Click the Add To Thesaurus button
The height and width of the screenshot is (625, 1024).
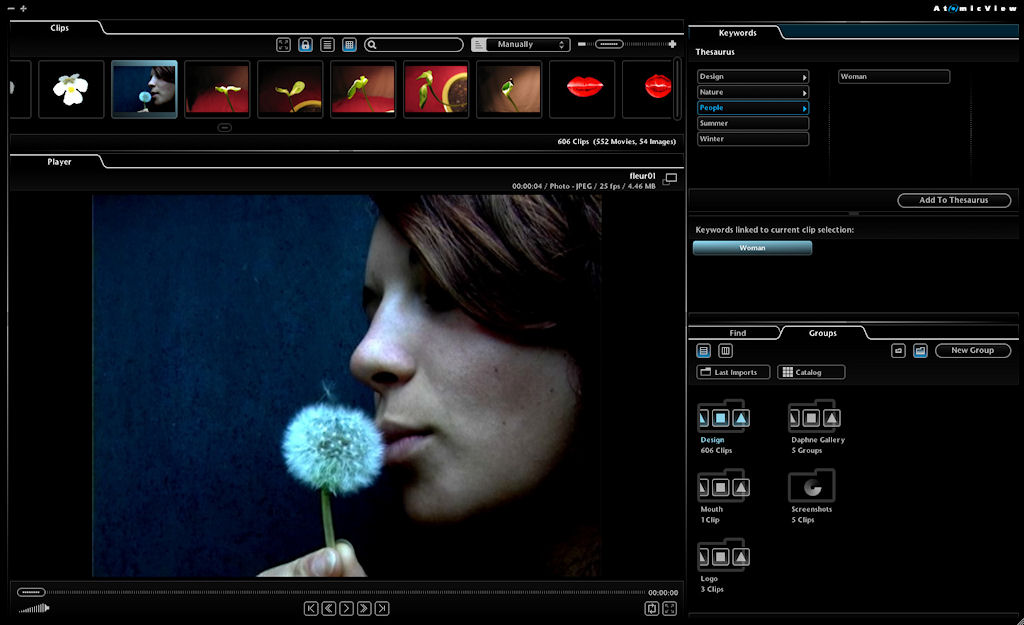tap(953, 200)
